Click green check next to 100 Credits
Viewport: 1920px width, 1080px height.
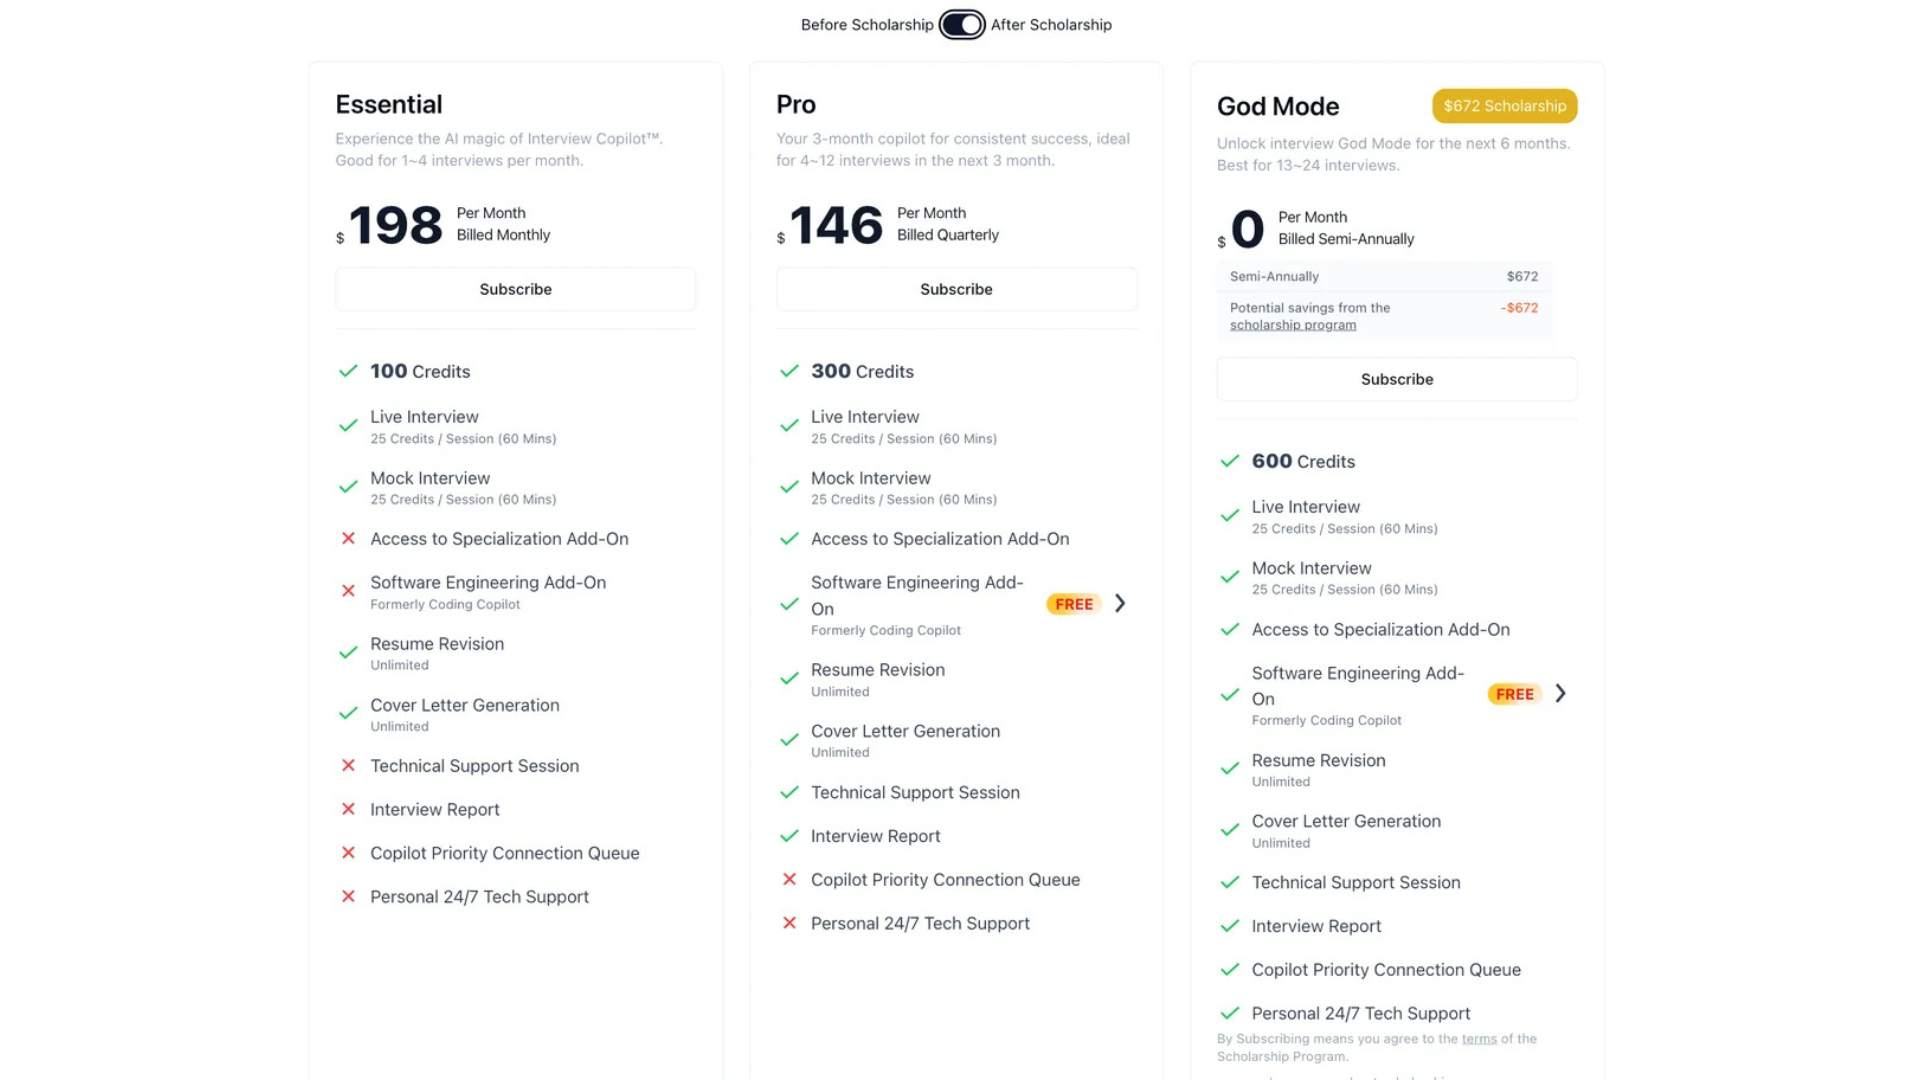[x=348, y=371]
